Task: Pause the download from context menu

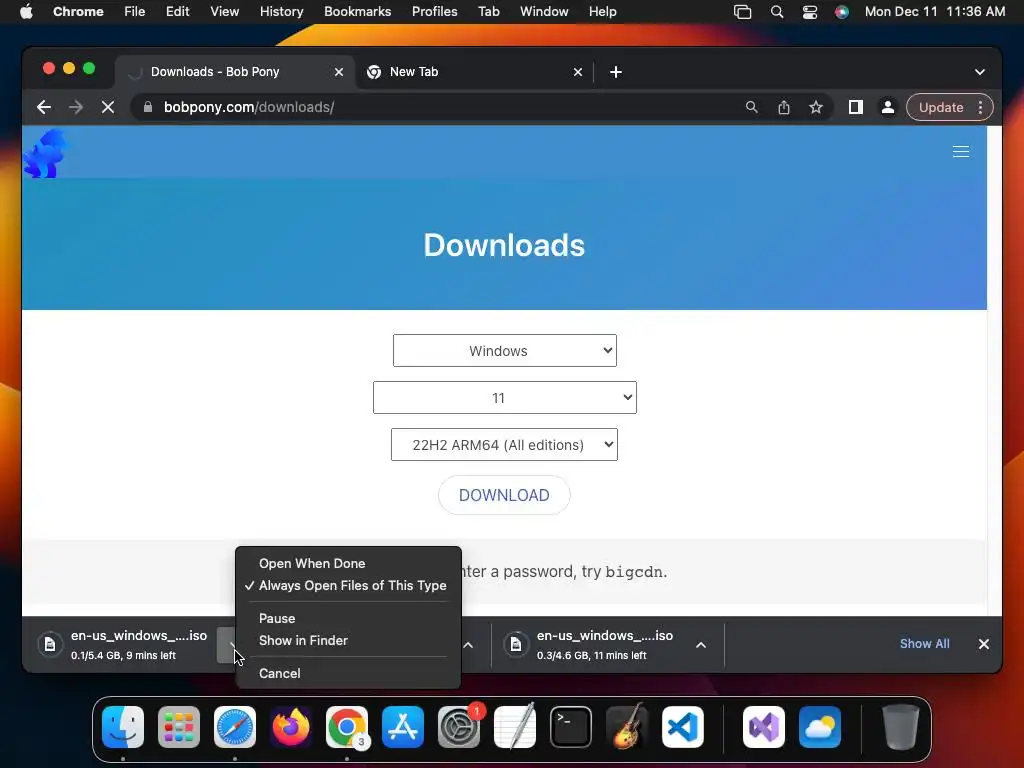Action: coord(348,618)
